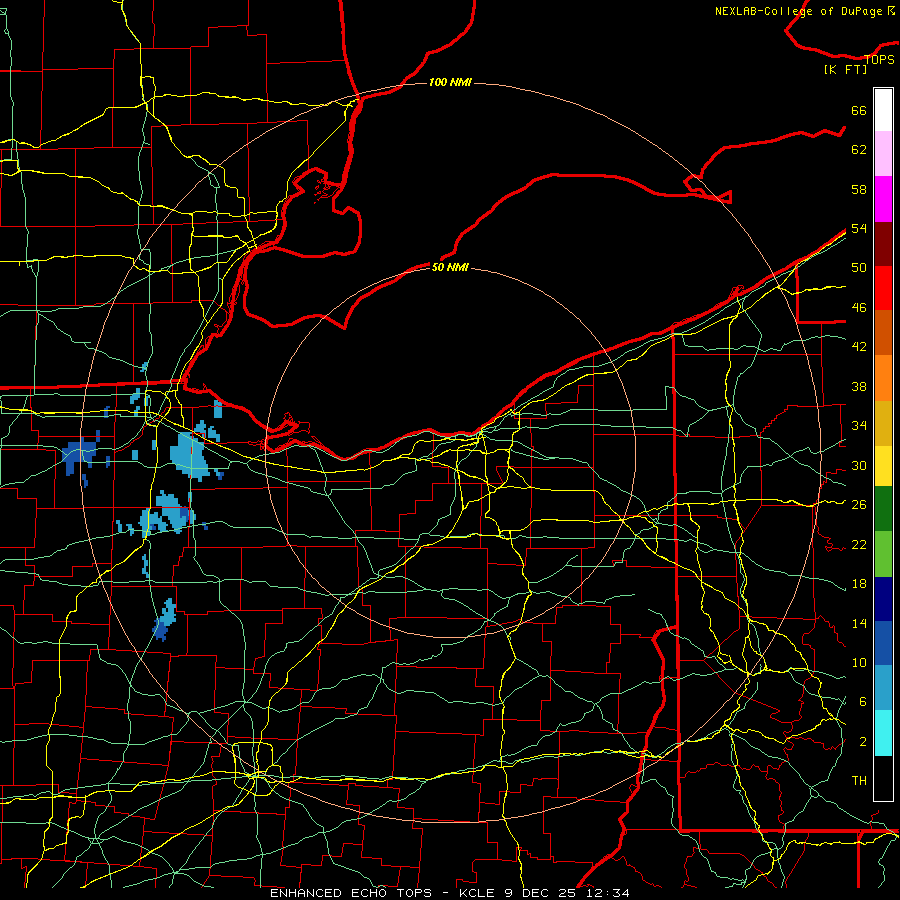Viewport: 900px width, 900px height.
Task: Click the '18' legend value
Action: (x=859, y=584)
